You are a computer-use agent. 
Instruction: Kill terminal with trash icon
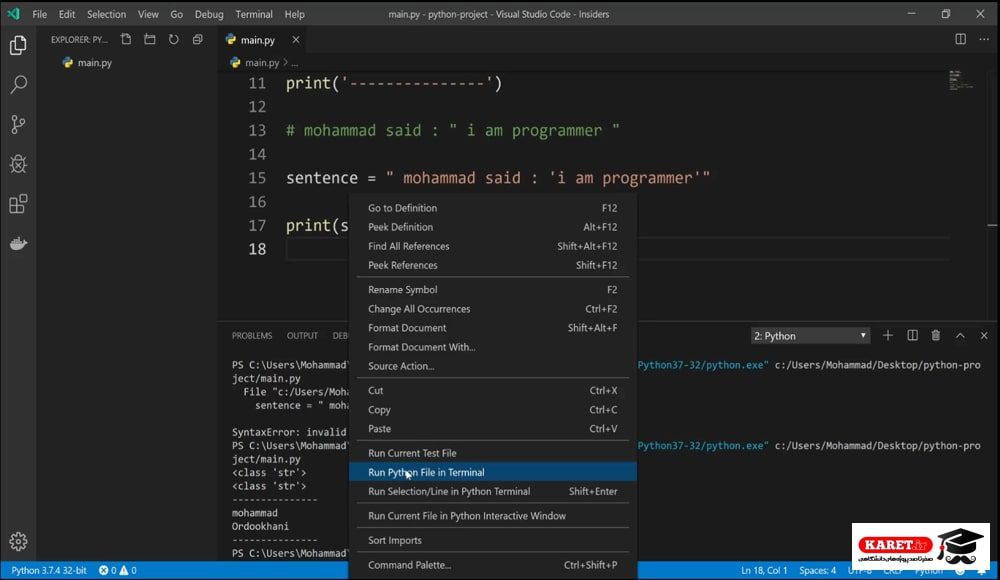(x=936, y=336)
